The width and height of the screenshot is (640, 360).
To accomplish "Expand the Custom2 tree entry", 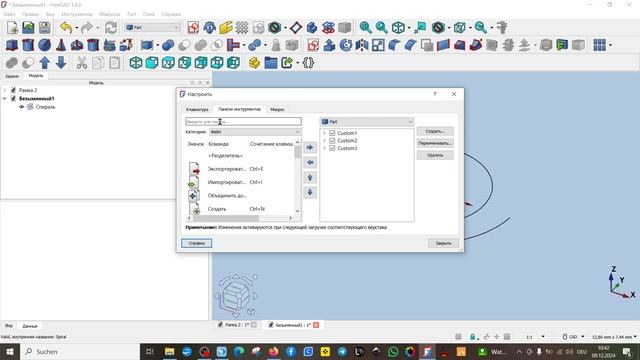I will click(324, 140).
